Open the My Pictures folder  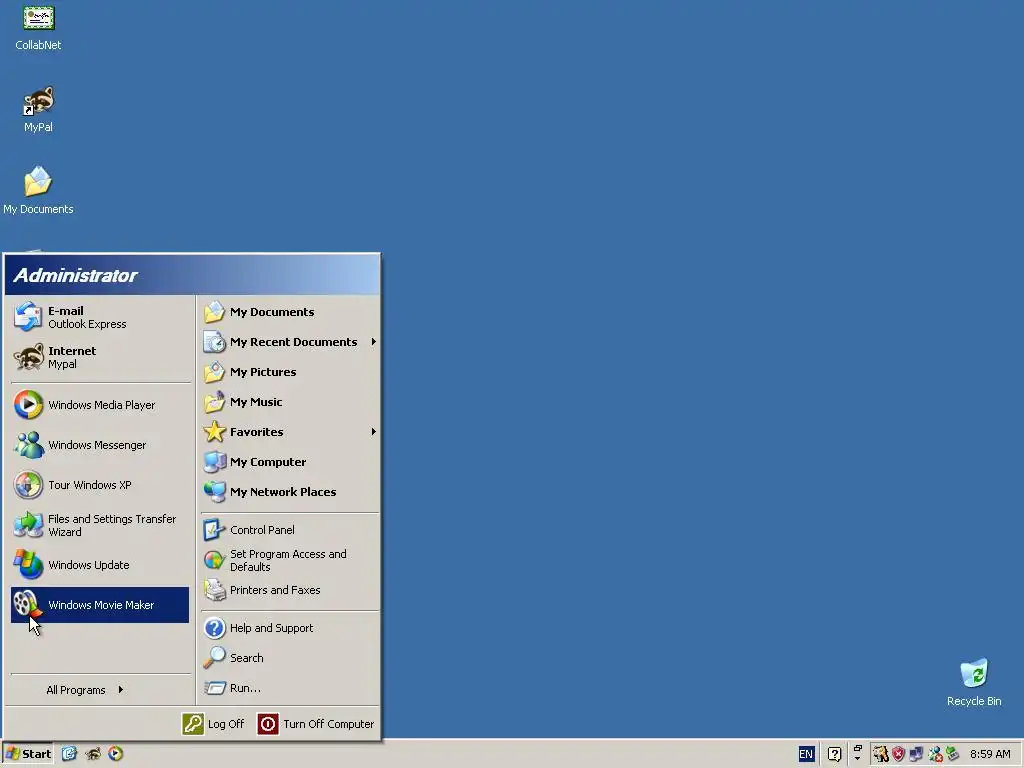pyautogui.click(x=290, y=372)
